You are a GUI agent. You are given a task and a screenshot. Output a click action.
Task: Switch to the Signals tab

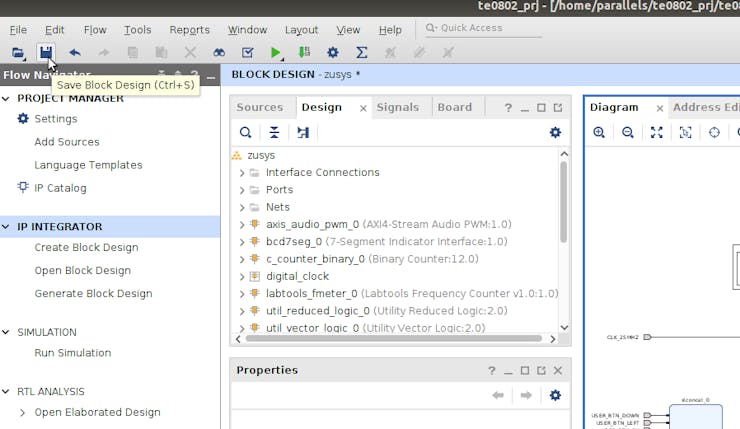[x=397, y=107]
